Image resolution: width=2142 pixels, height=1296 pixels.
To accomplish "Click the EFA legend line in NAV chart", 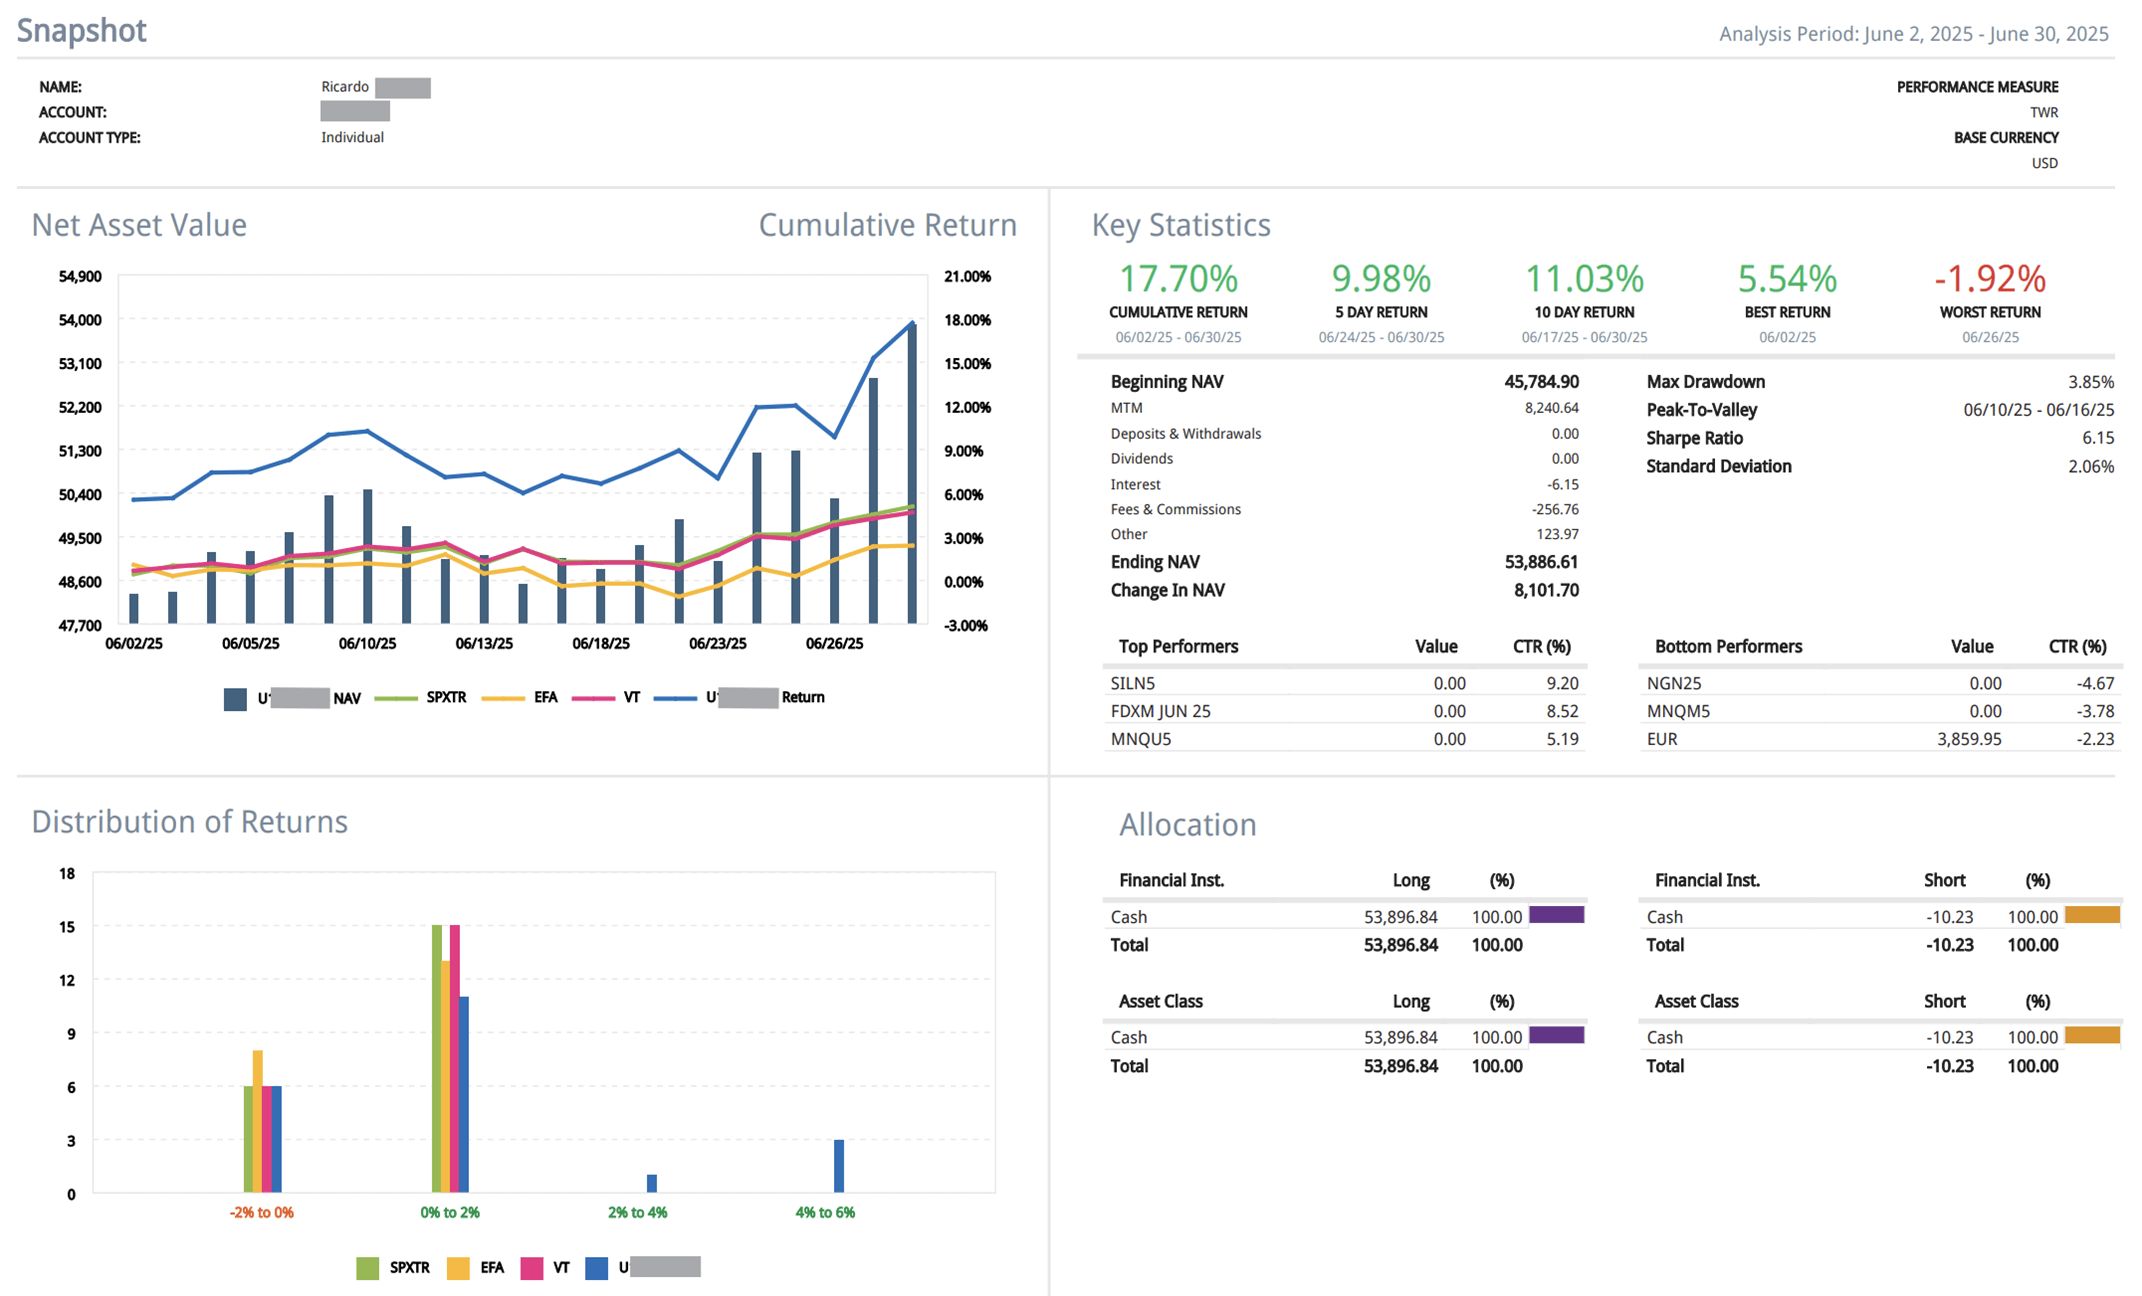I will click(x=502, y=698).
